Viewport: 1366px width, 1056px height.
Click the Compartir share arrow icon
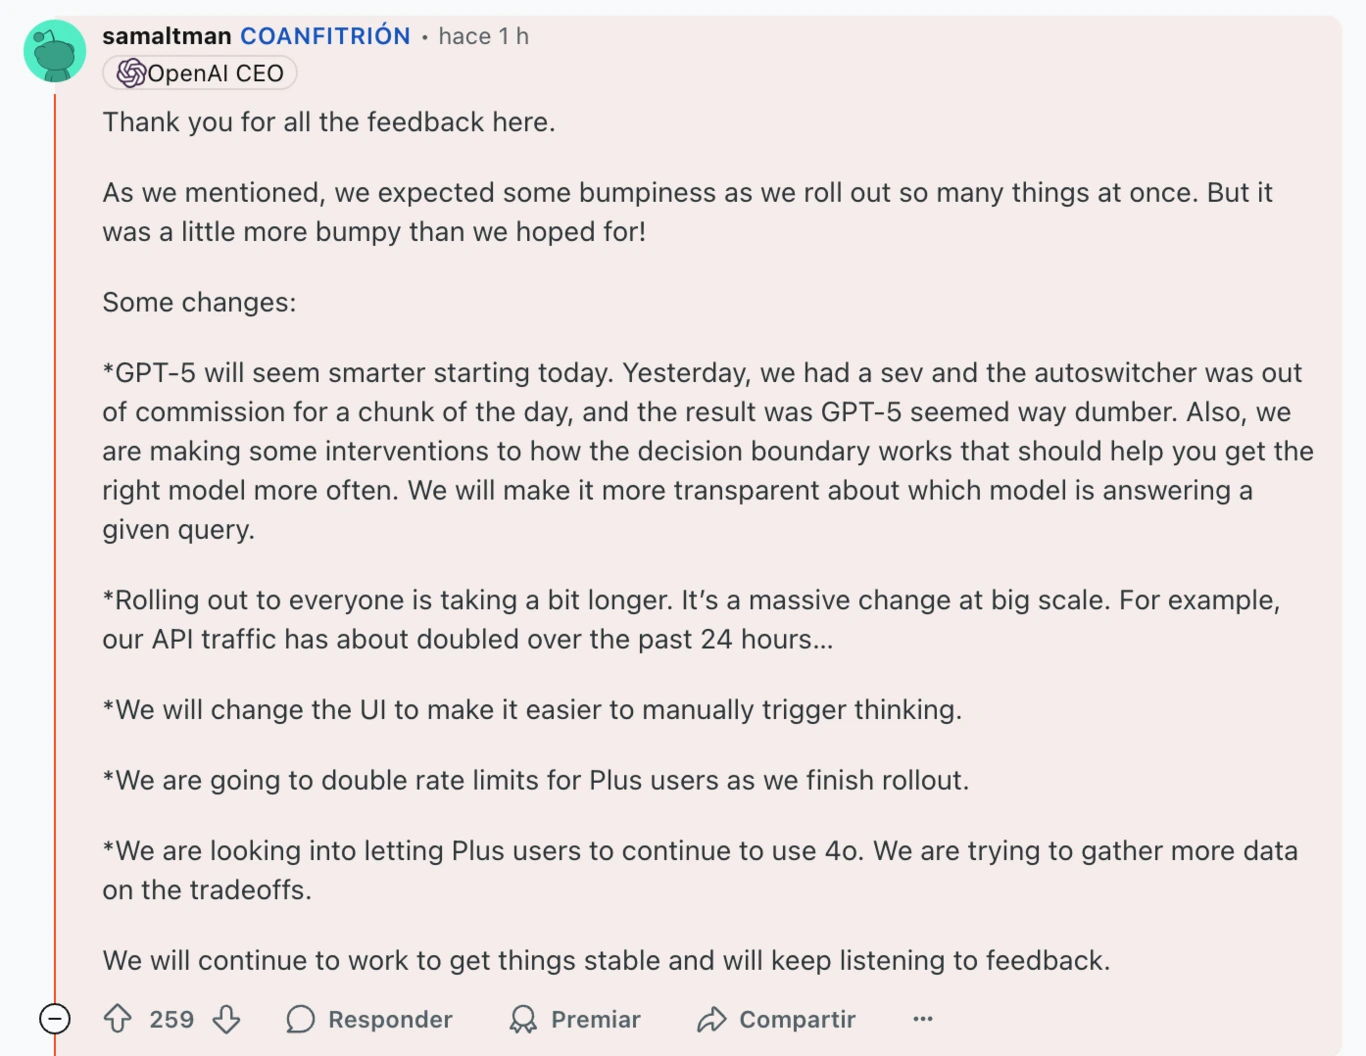pyautogui.click(x=711, y=1019)
